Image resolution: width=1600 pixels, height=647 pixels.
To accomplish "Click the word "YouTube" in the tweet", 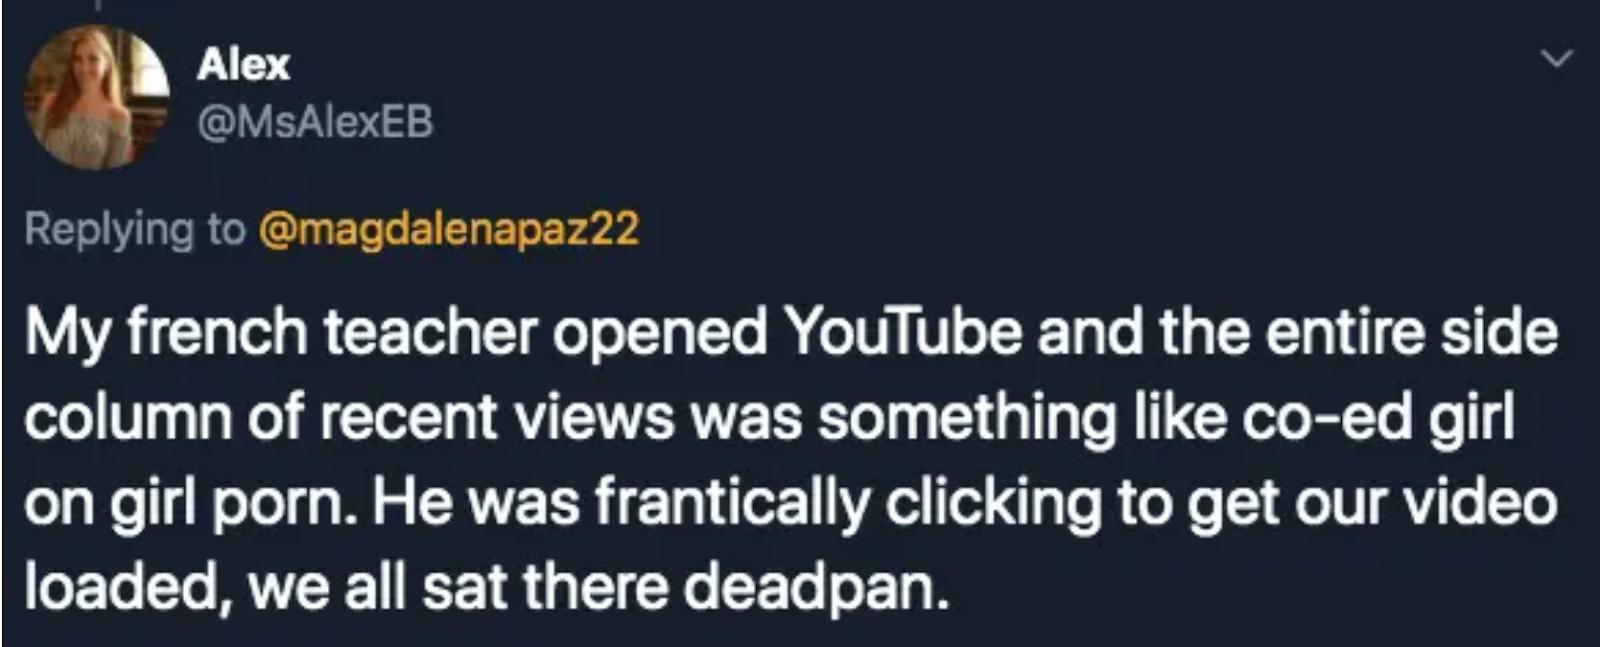I will point(904,333).
